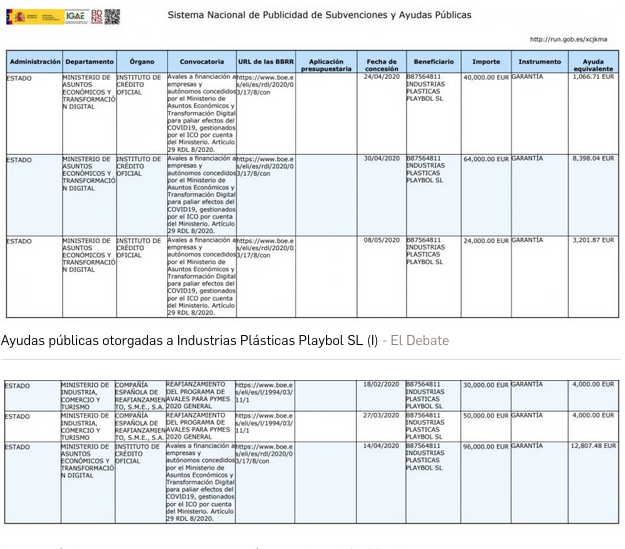Select the Importe column header
The image size is (625, 549).
pyautogui.click(x=486, y=61)
